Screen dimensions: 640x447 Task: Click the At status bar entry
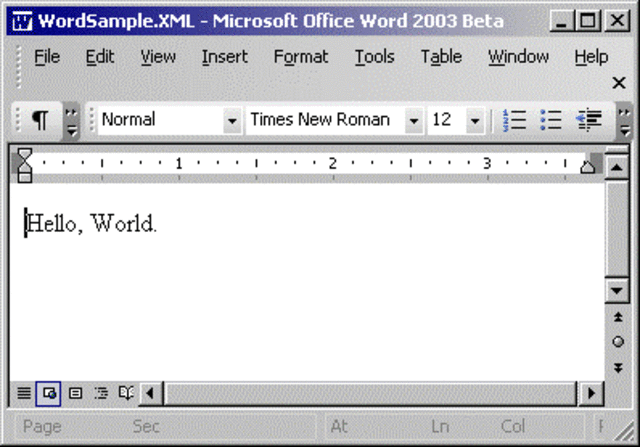point(339,427)
